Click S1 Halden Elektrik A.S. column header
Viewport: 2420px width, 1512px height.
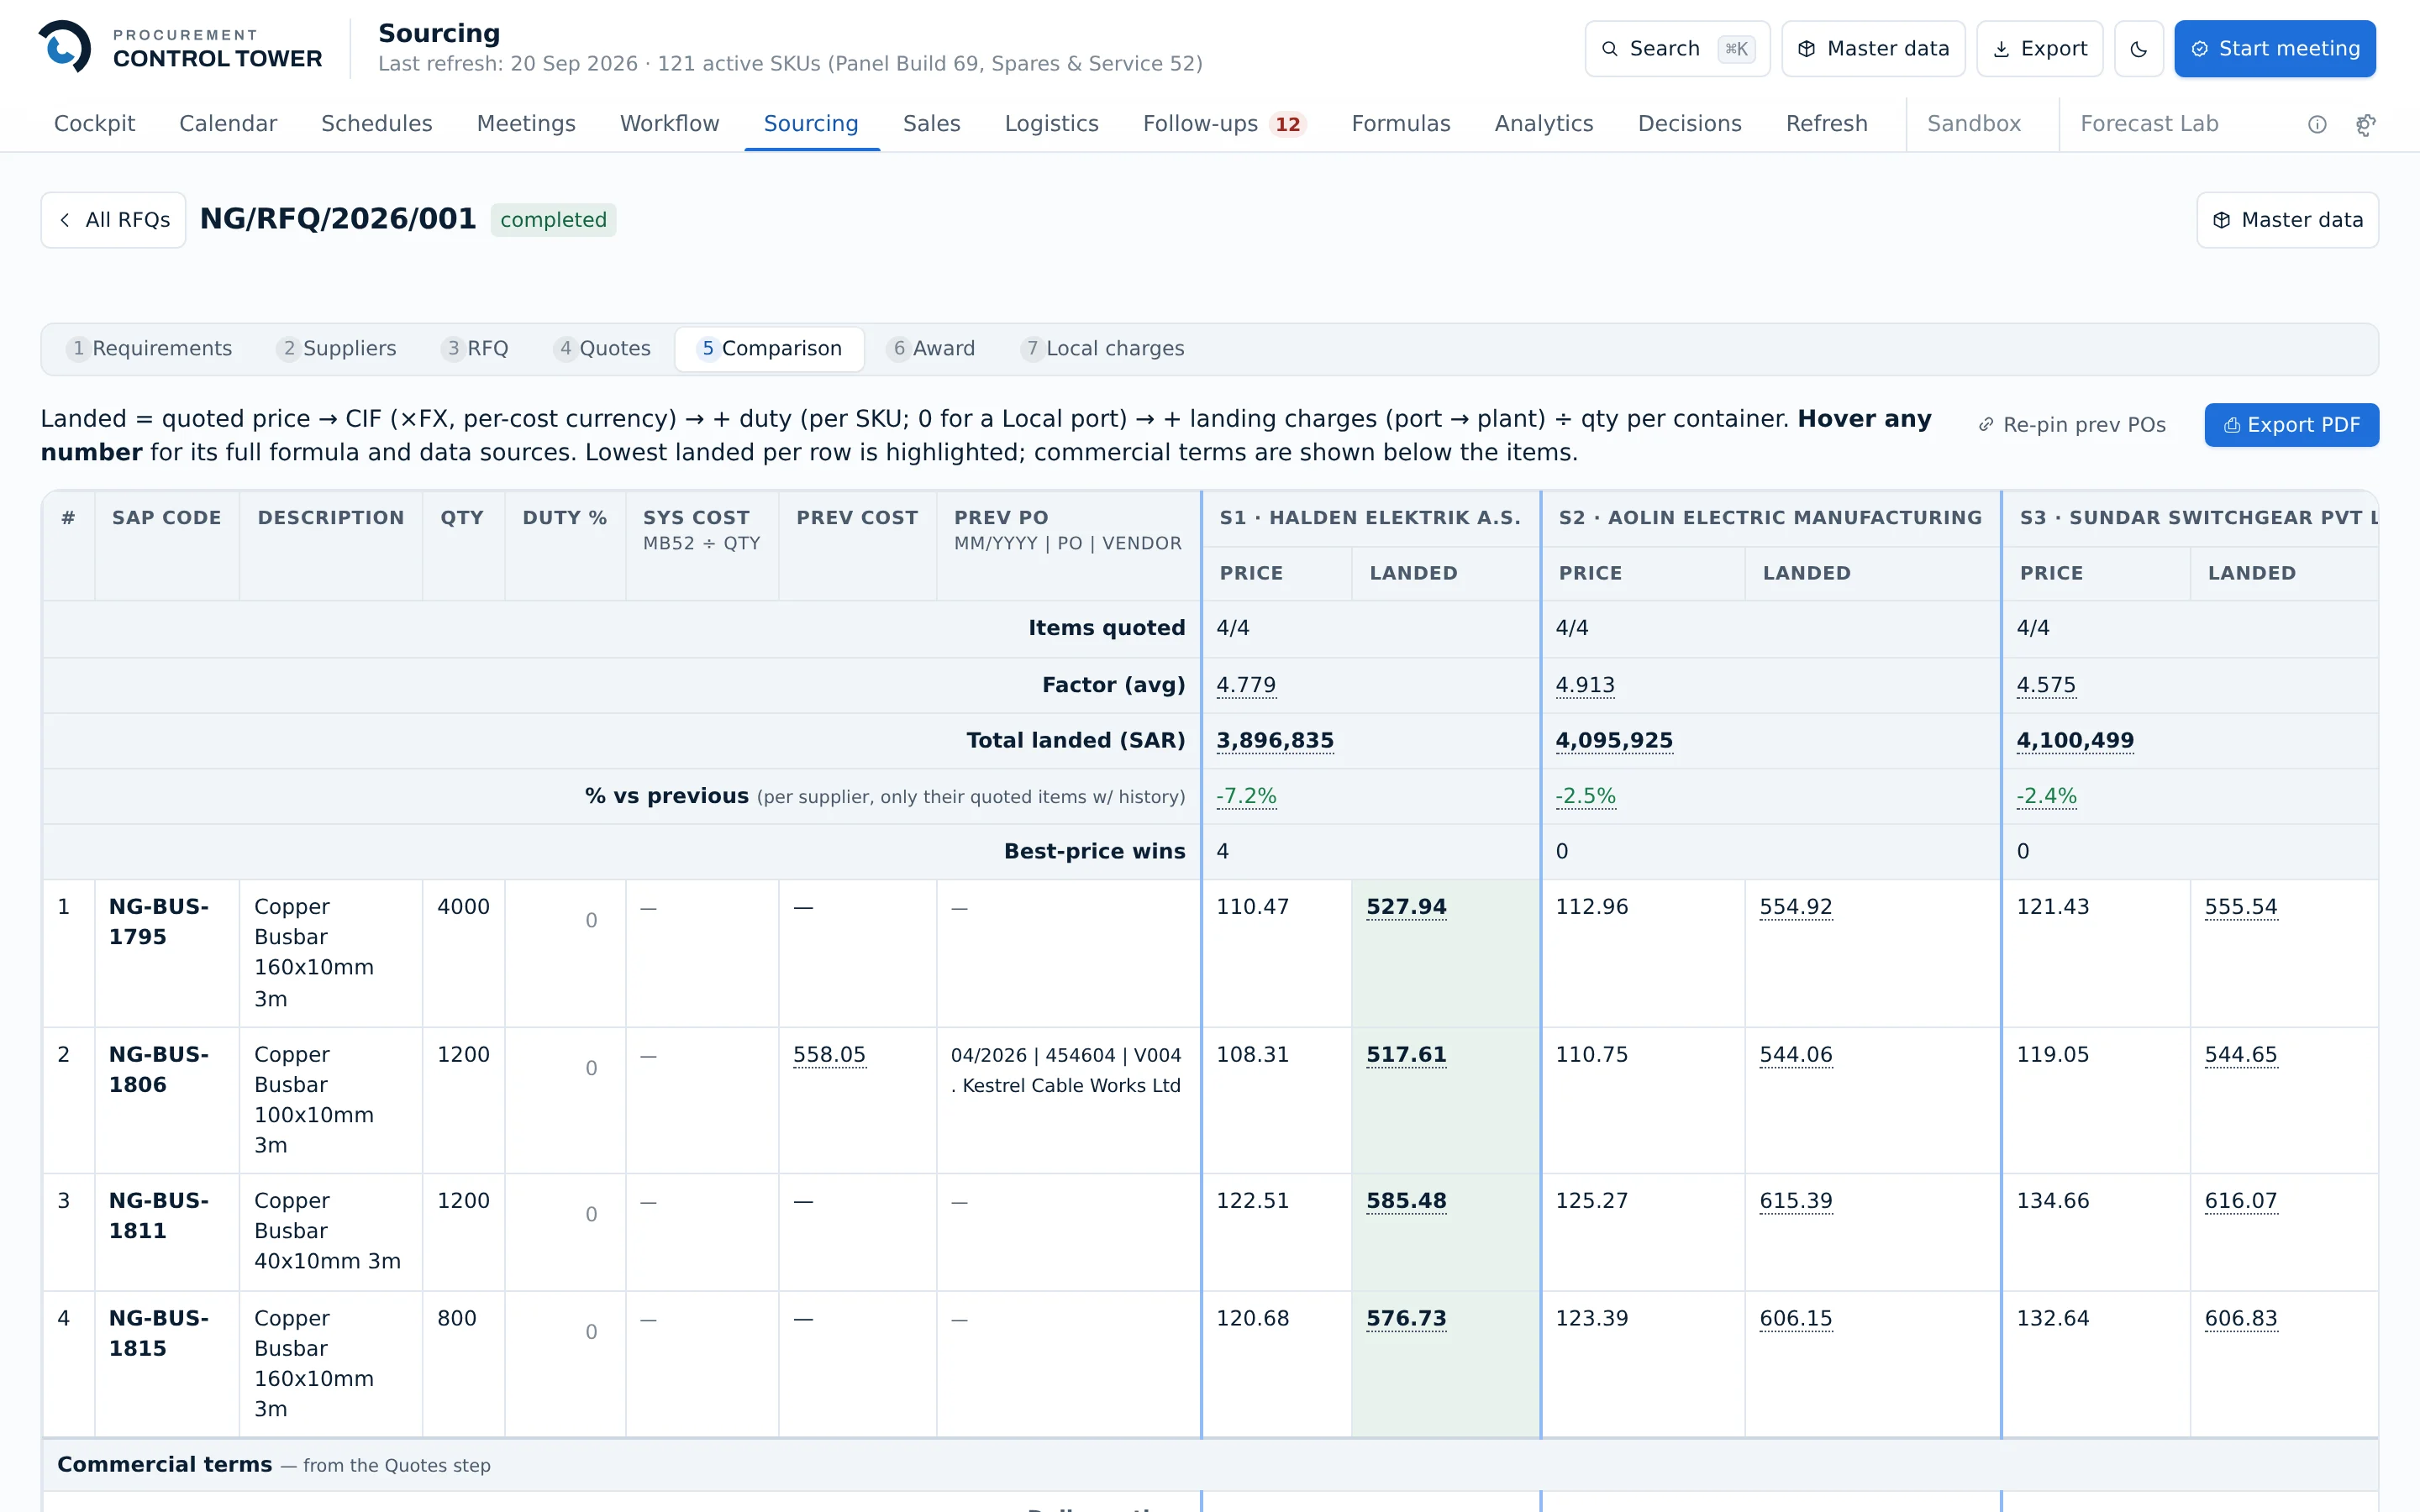click(x=1370, y=518)
